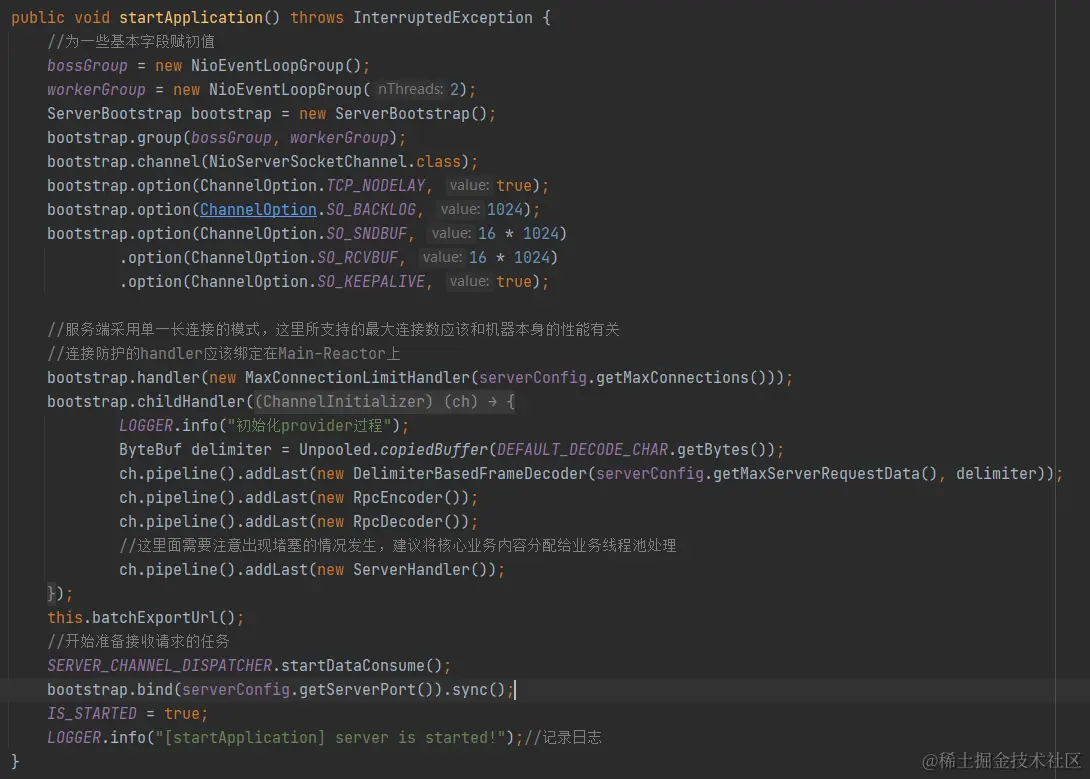Click the nThreads inlay hint
The height and width of the screenshot is (779, 1090).
point(410,90)
